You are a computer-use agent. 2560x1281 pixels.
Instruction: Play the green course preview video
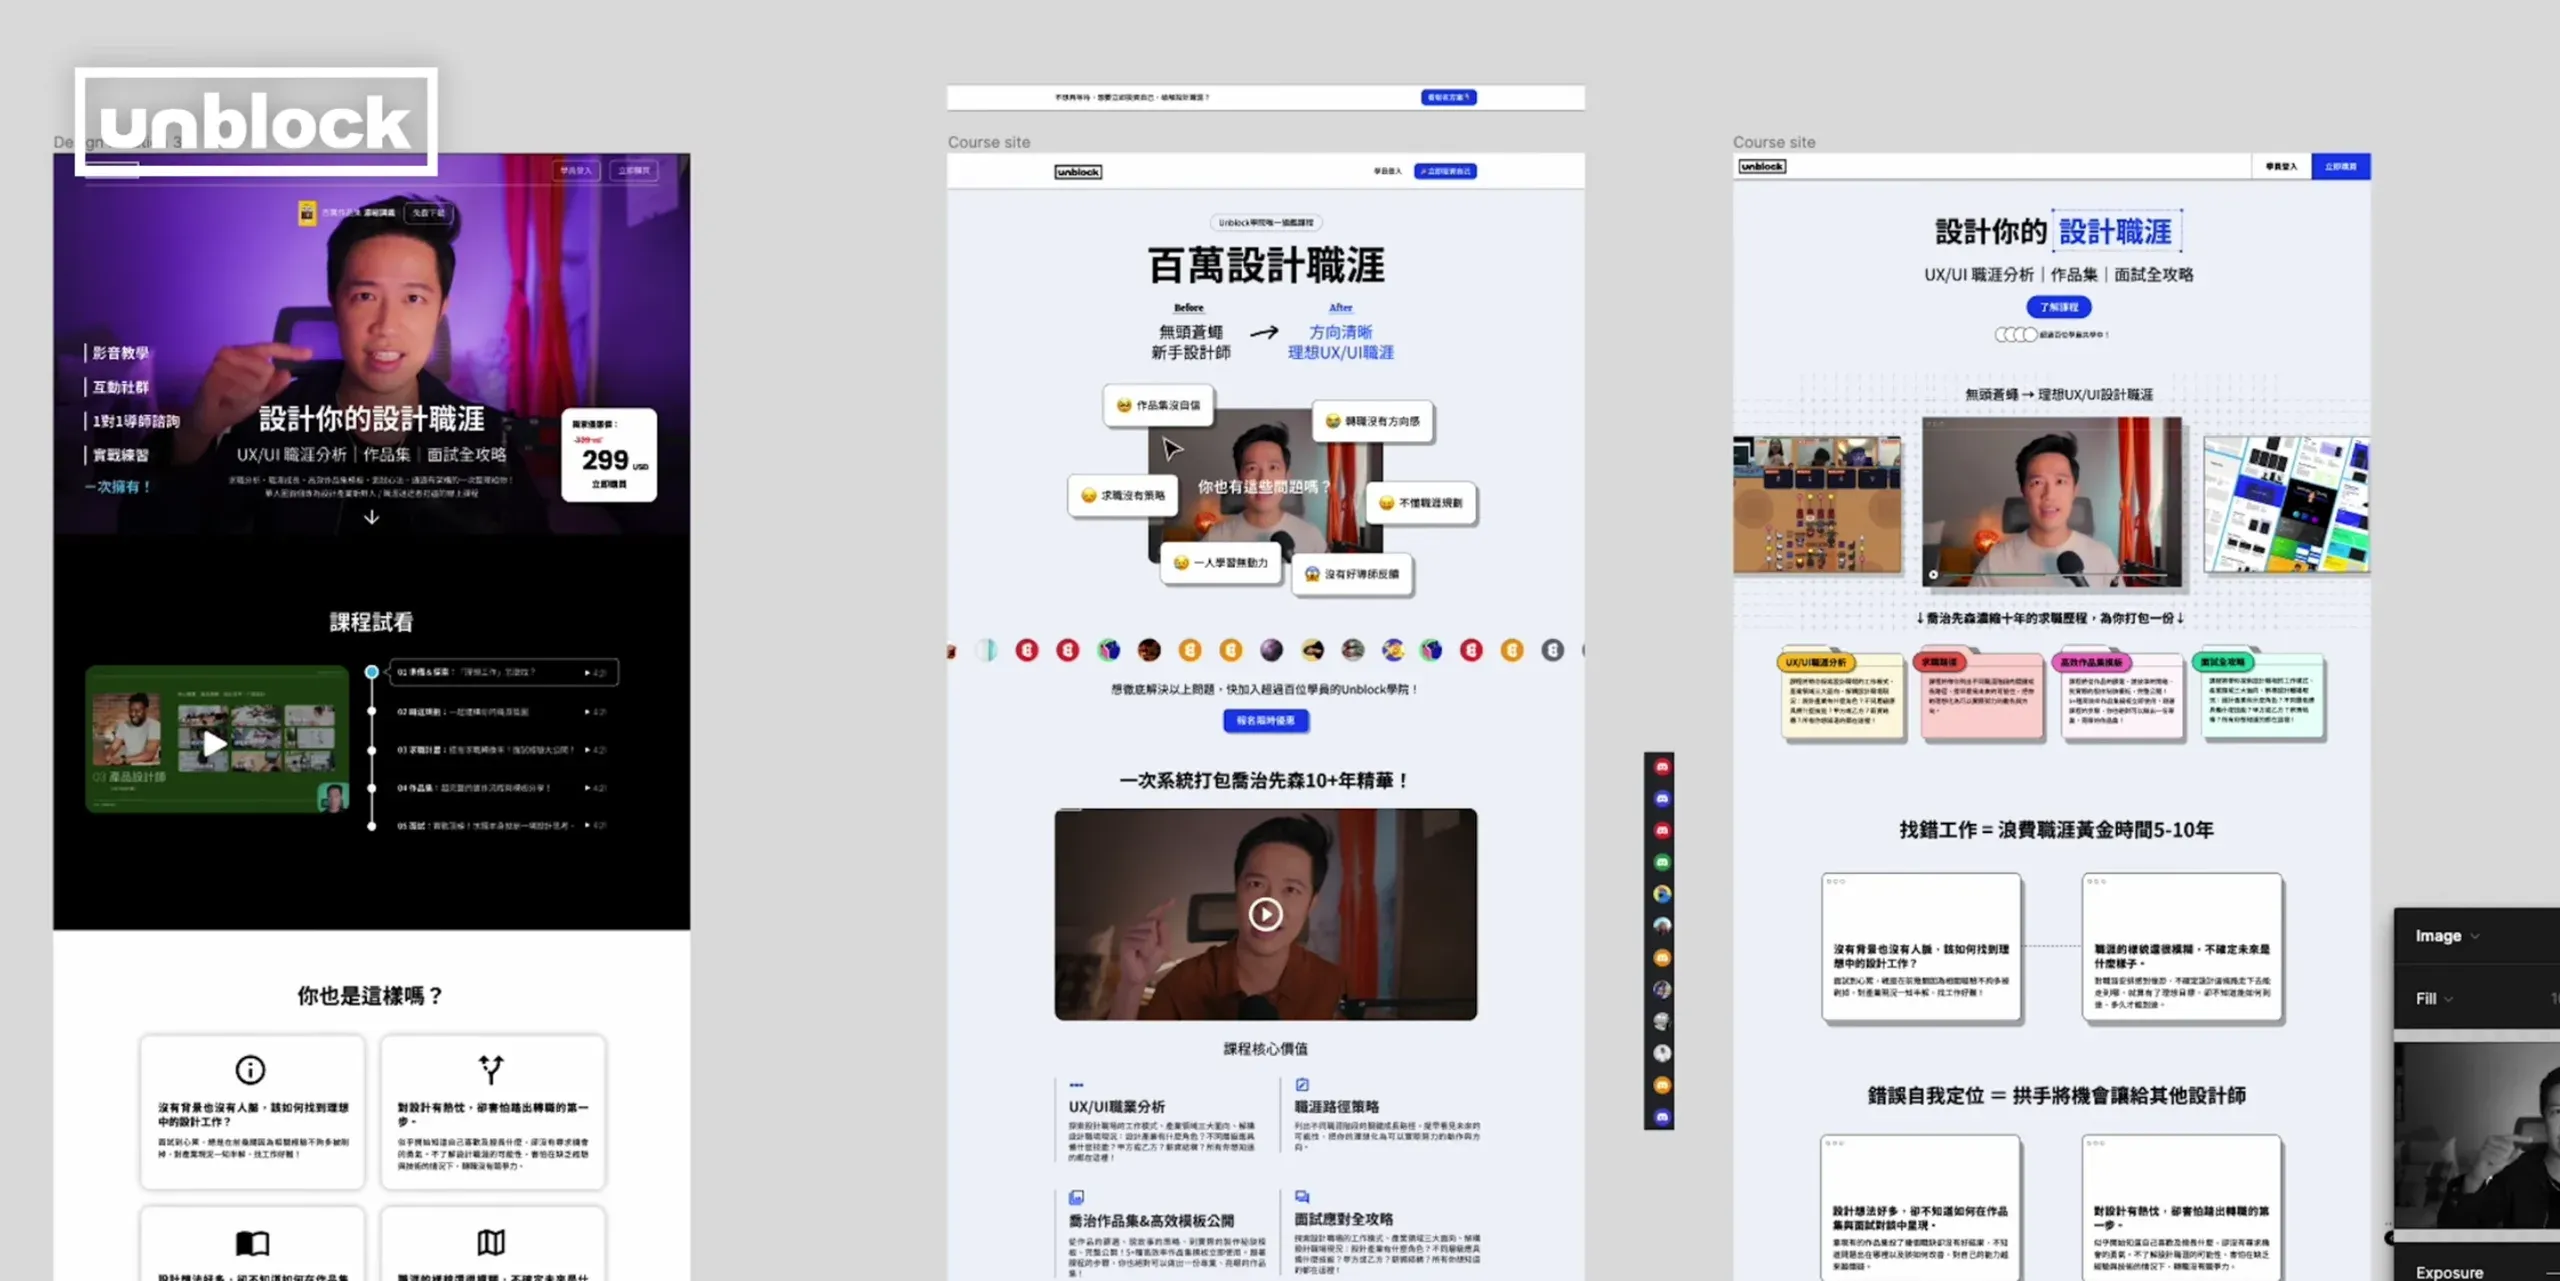pos(214,743)
